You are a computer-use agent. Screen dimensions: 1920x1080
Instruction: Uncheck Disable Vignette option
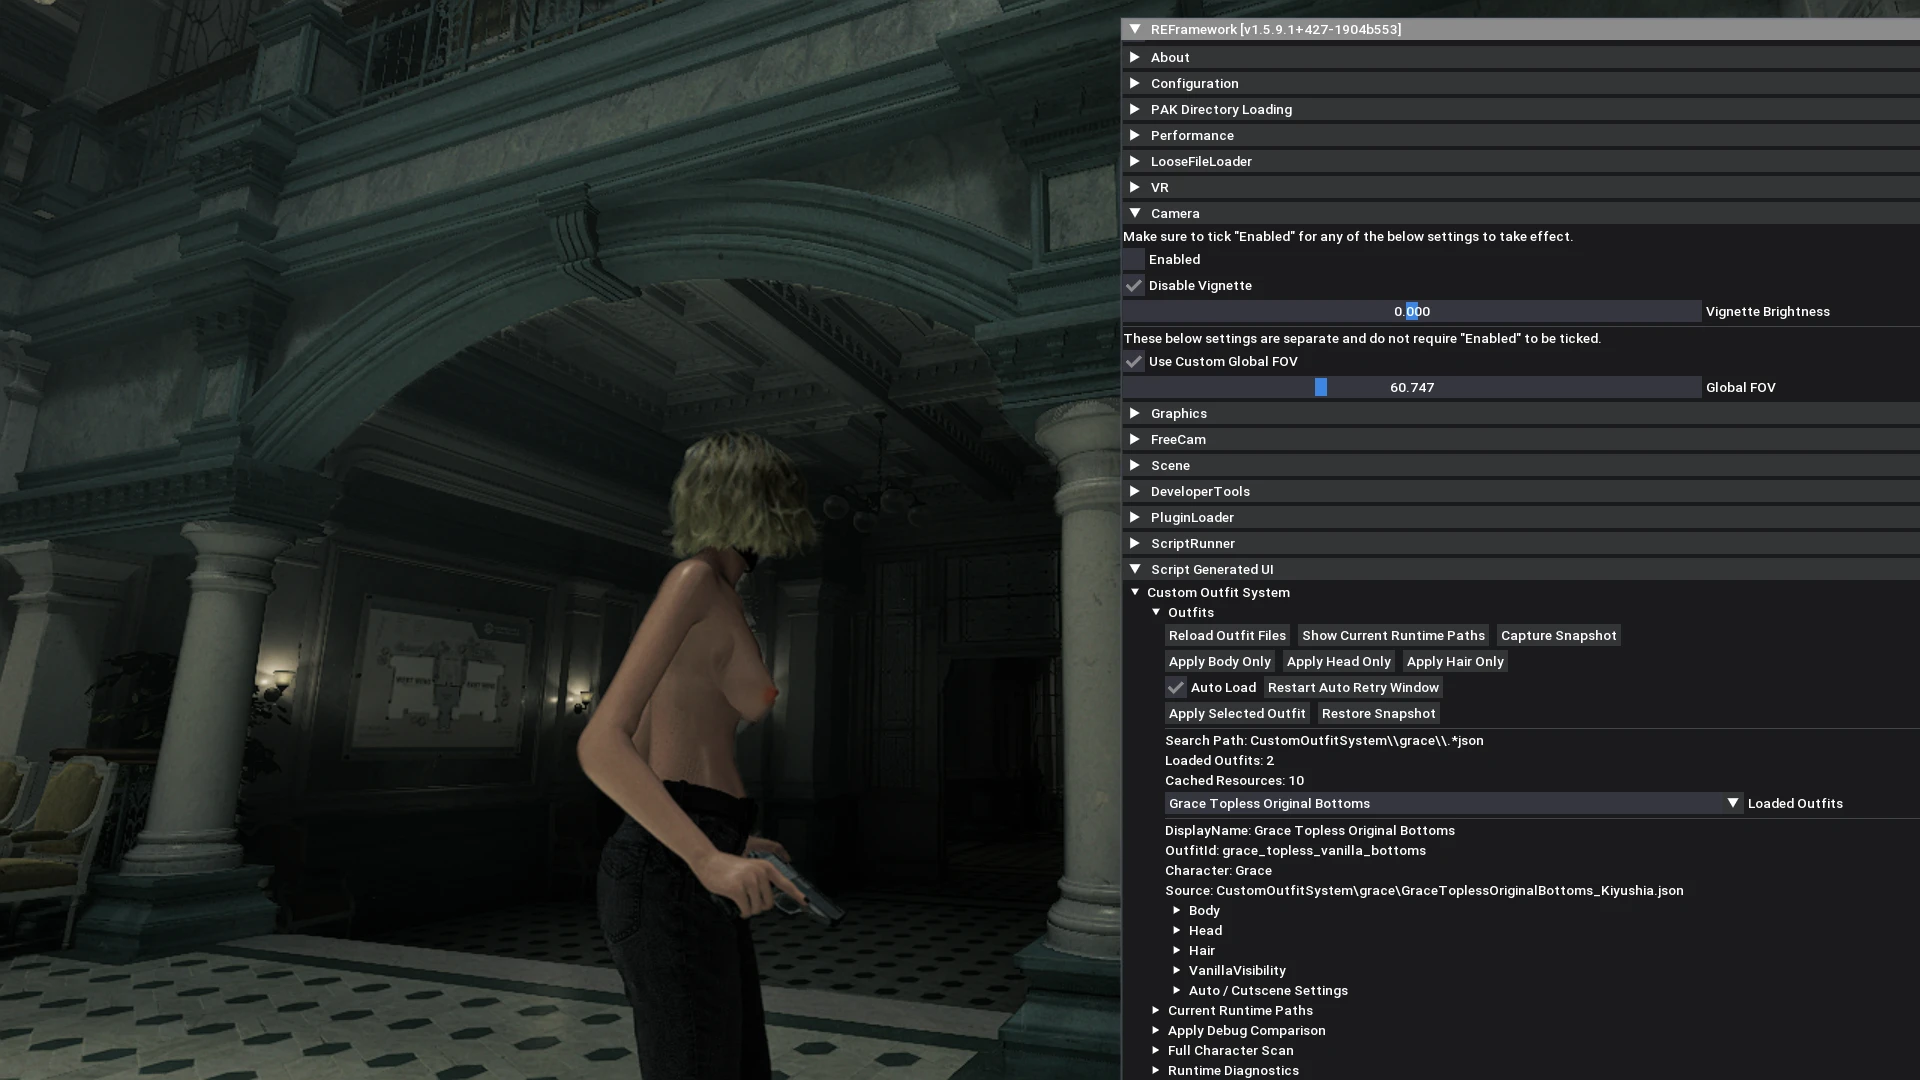(1134, 286)
